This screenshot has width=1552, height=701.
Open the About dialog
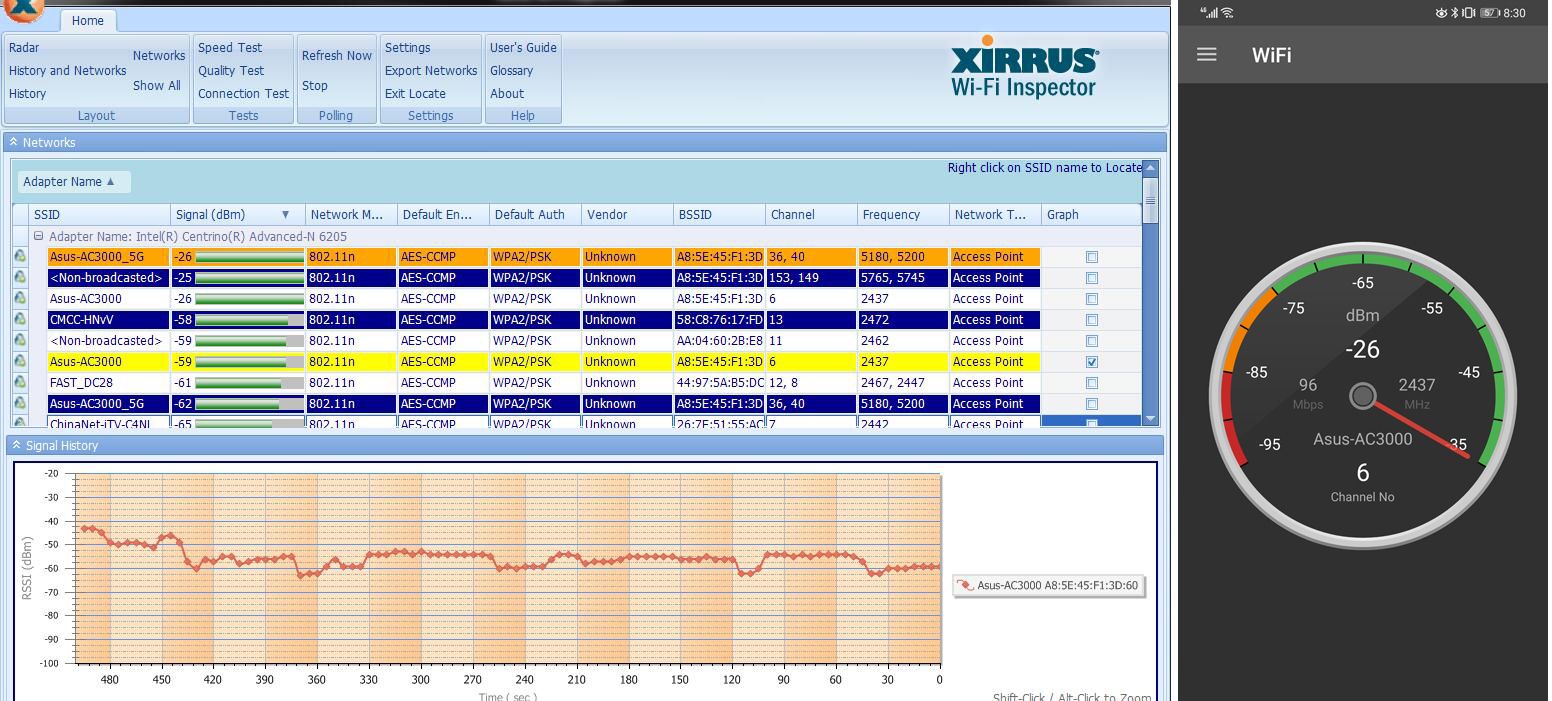[507, 94]
